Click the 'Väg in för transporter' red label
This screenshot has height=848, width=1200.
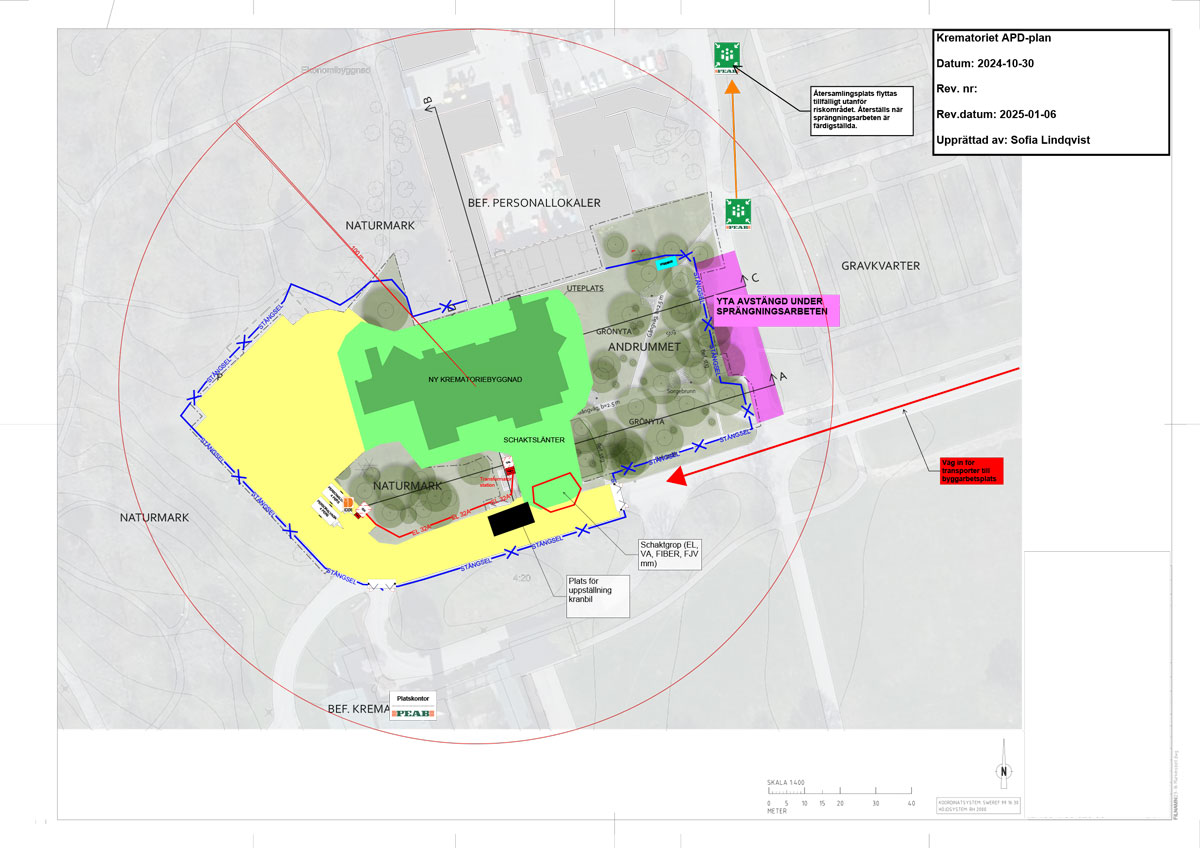(972, 470)
